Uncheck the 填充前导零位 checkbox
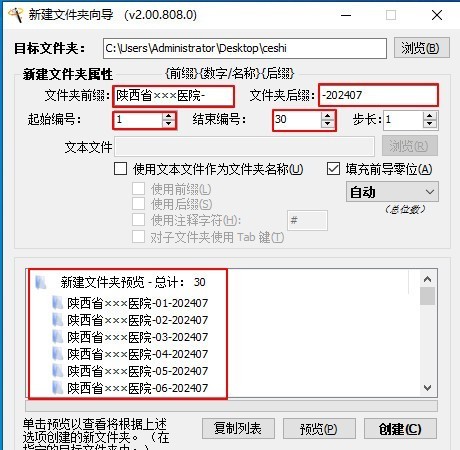The width and height of the screenshot is (460, 450). (333, 169)
